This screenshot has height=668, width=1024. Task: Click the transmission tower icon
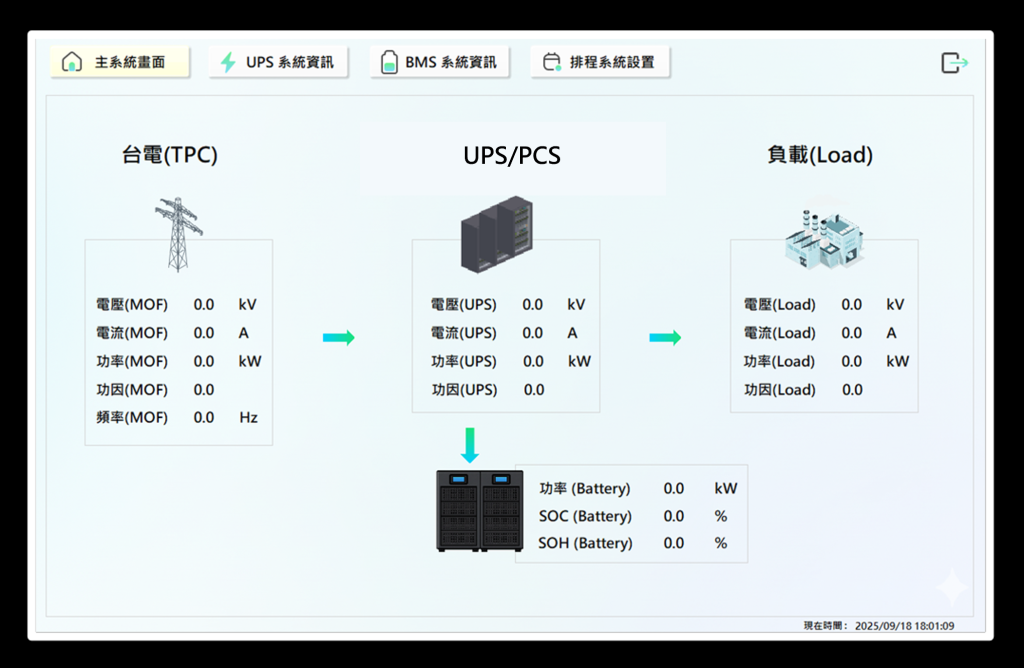tap(178, 234)
